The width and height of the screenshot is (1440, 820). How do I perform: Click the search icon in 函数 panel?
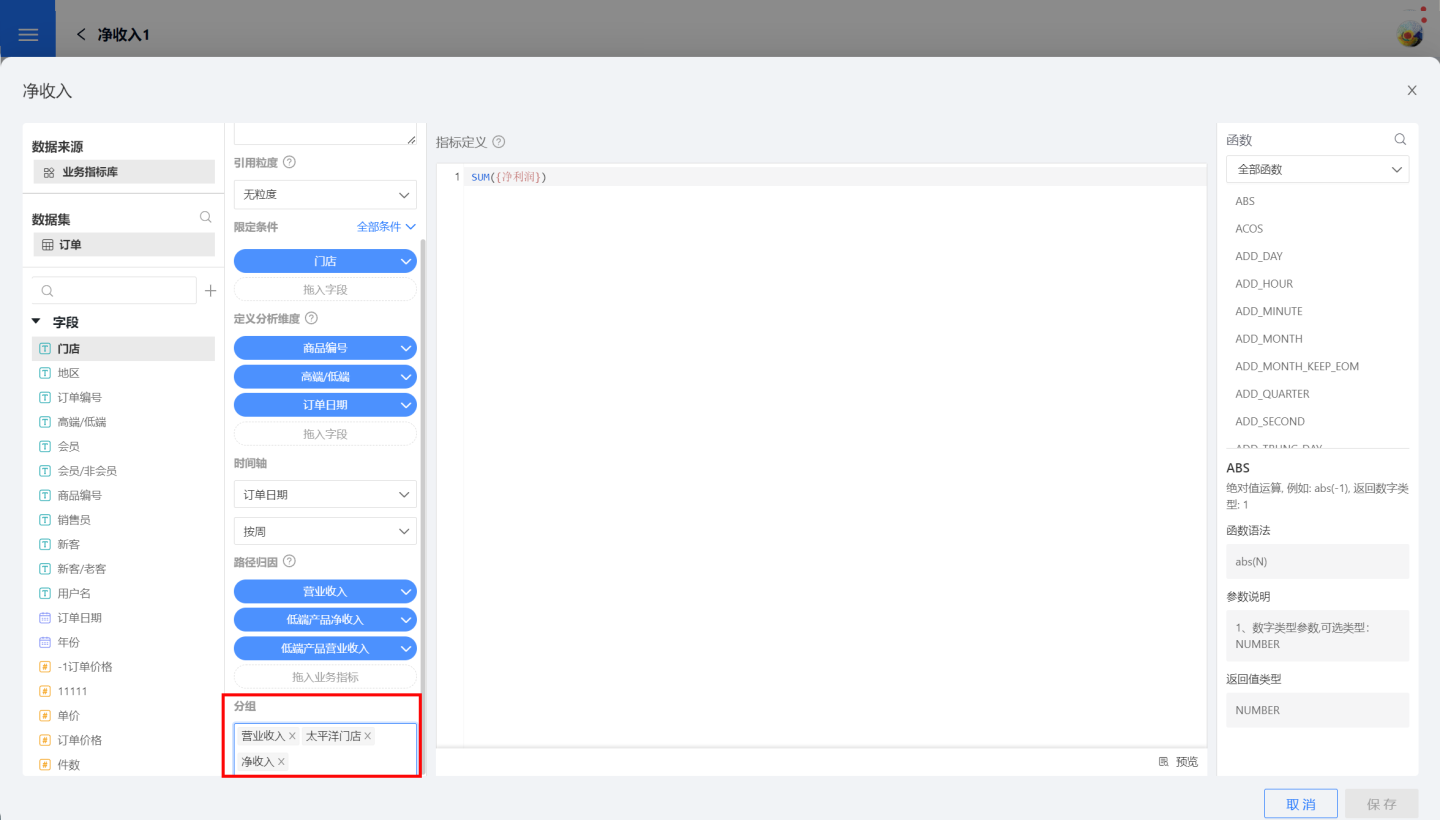pyautogui.click(x=1400, y=140)
